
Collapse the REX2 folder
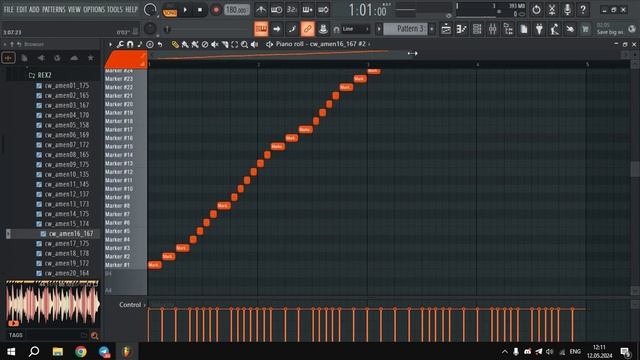(x=40, y=76)
